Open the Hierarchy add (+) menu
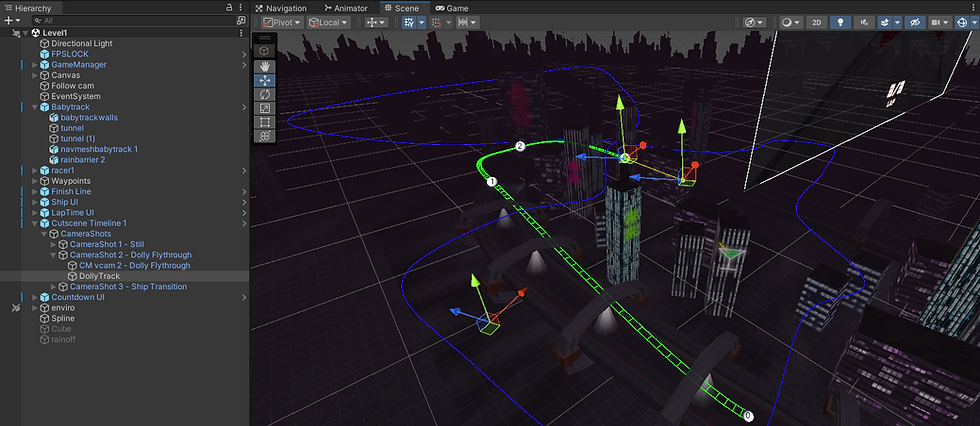 pyautogui.click(x=12, y=21)
